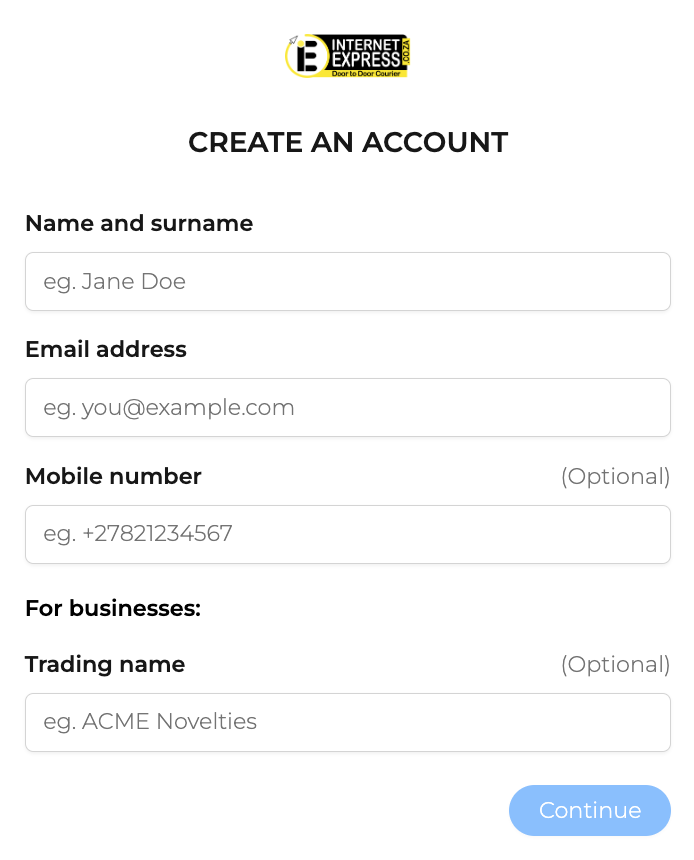The image size is (694, 860).
Task: Click the For businesses section heading
Action: point(113,608)
